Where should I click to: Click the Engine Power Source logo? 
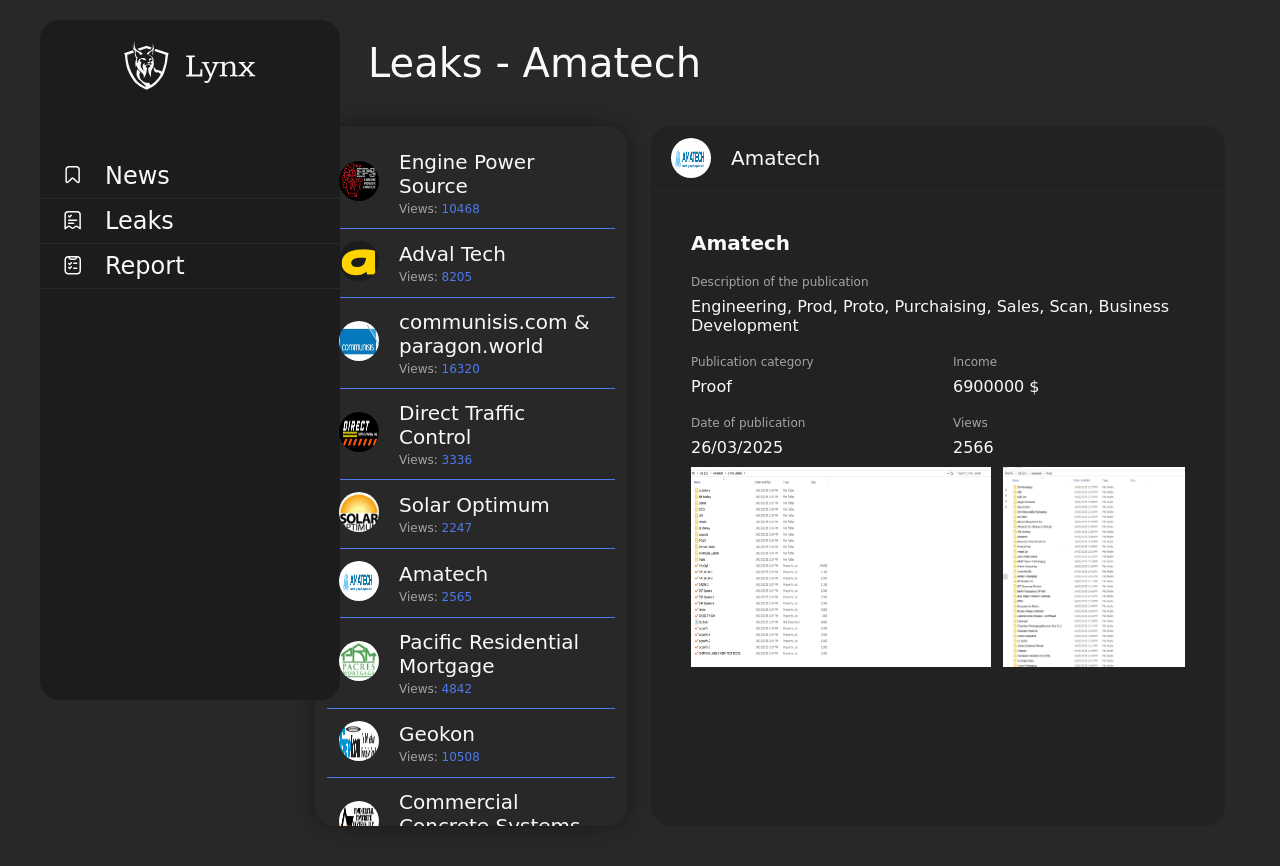pyautogui.click(x=359, y=181)
